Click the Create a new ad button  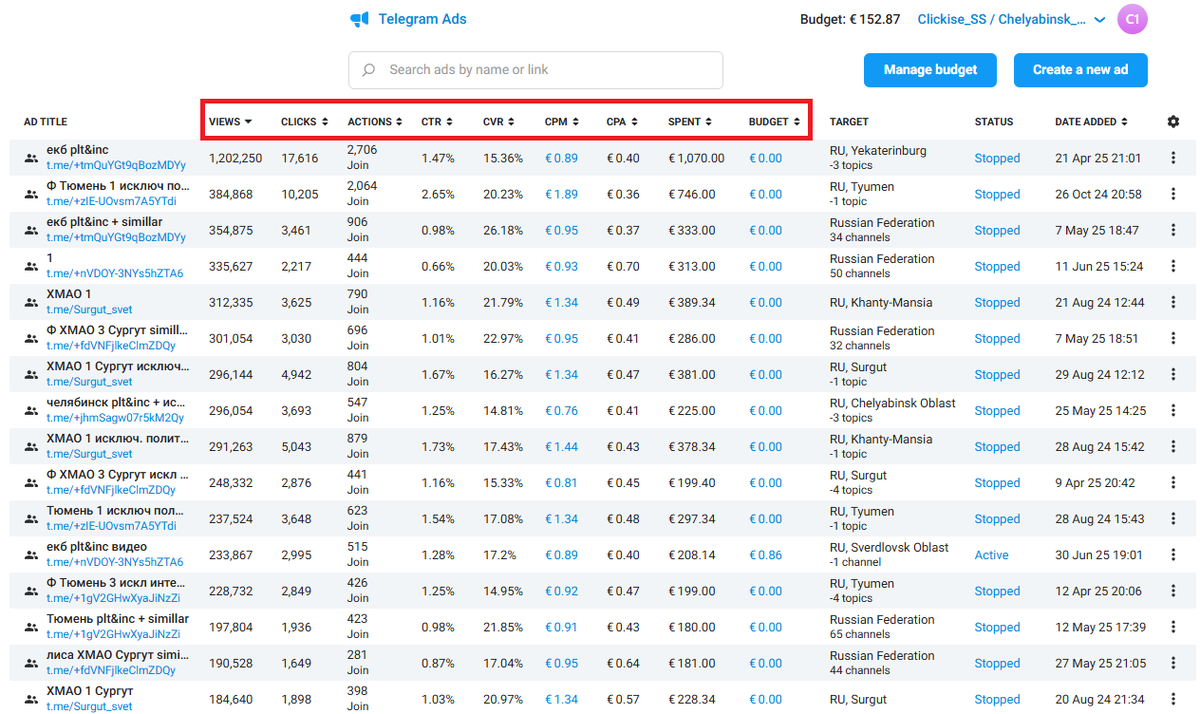[1080, 70]
